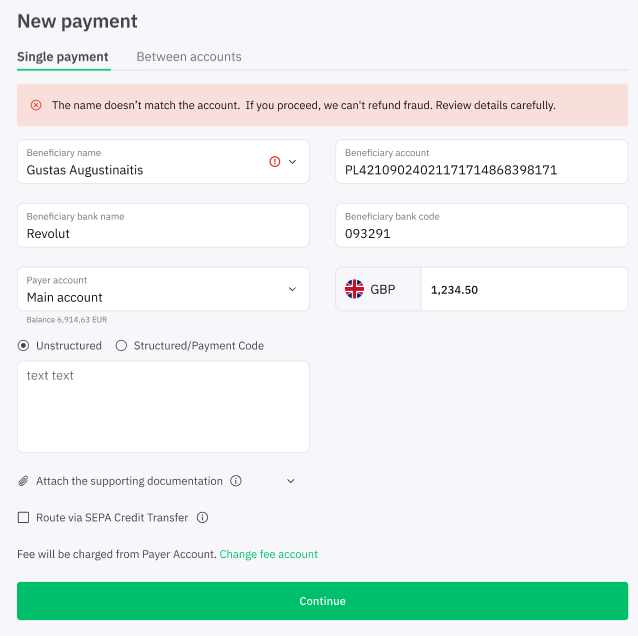Click the warning icon in Beneficiary name field
The width and height of the screenshot is (638, 636).
click(x=275, y=162)
